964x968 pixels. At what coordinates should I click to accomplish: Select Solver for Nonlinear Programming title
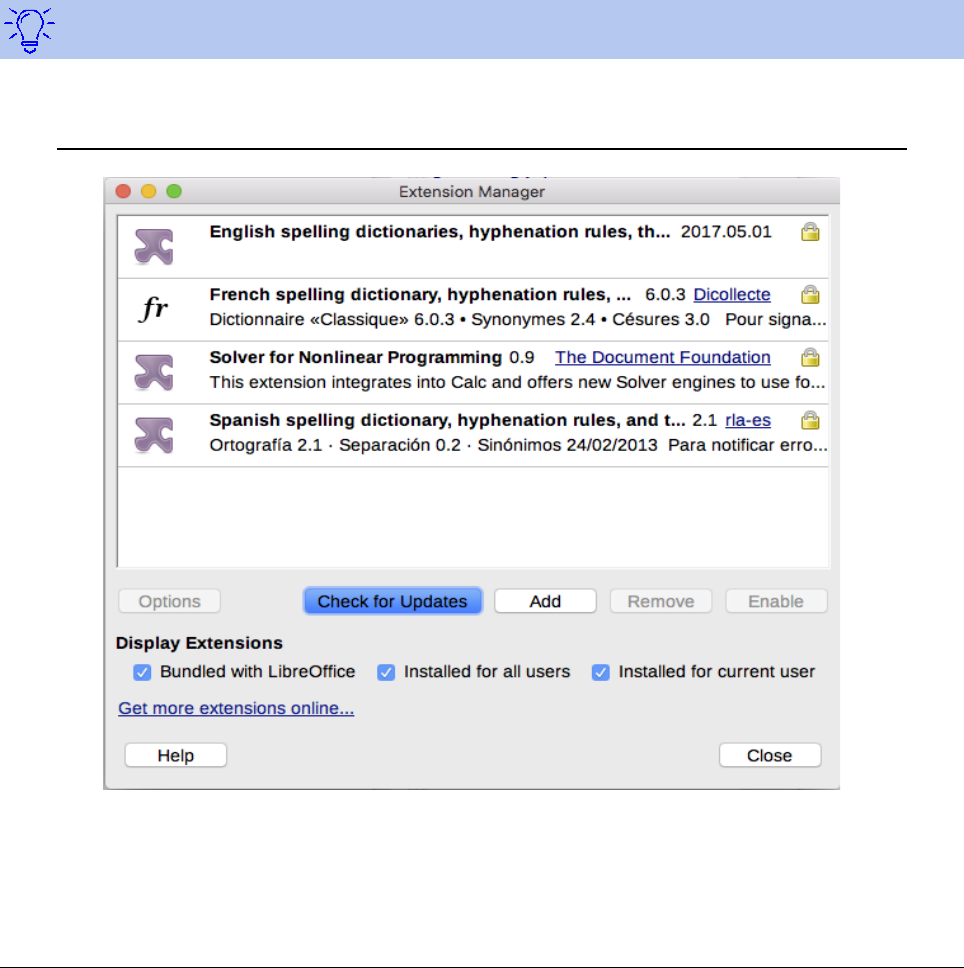tap(355, 357)
